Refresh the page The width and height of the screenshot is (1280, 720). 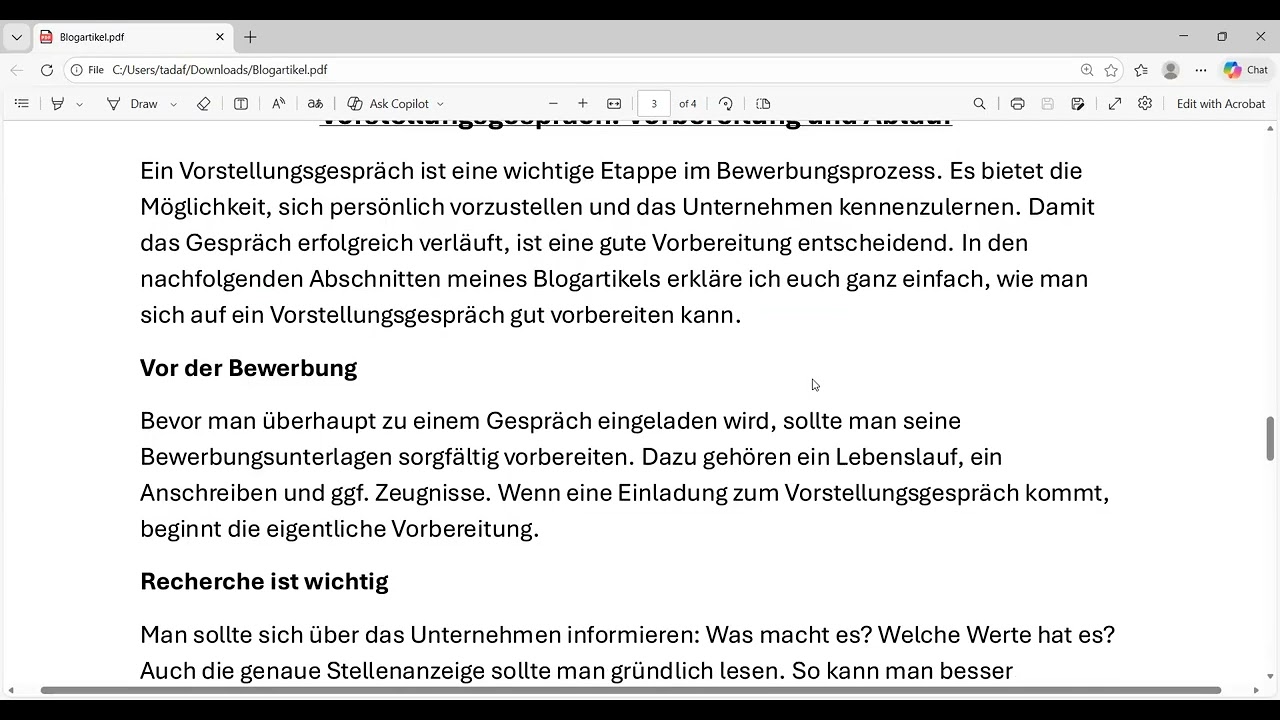pos(47,70)
